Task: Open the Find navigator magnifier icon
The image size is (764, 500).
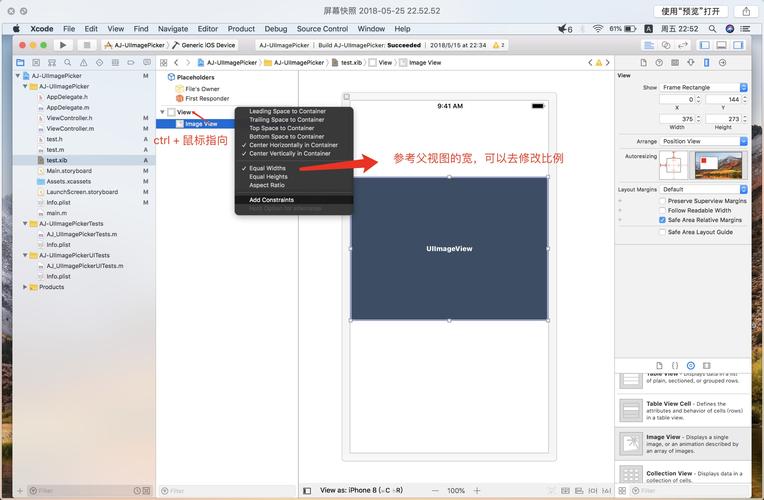Action: 68,62
